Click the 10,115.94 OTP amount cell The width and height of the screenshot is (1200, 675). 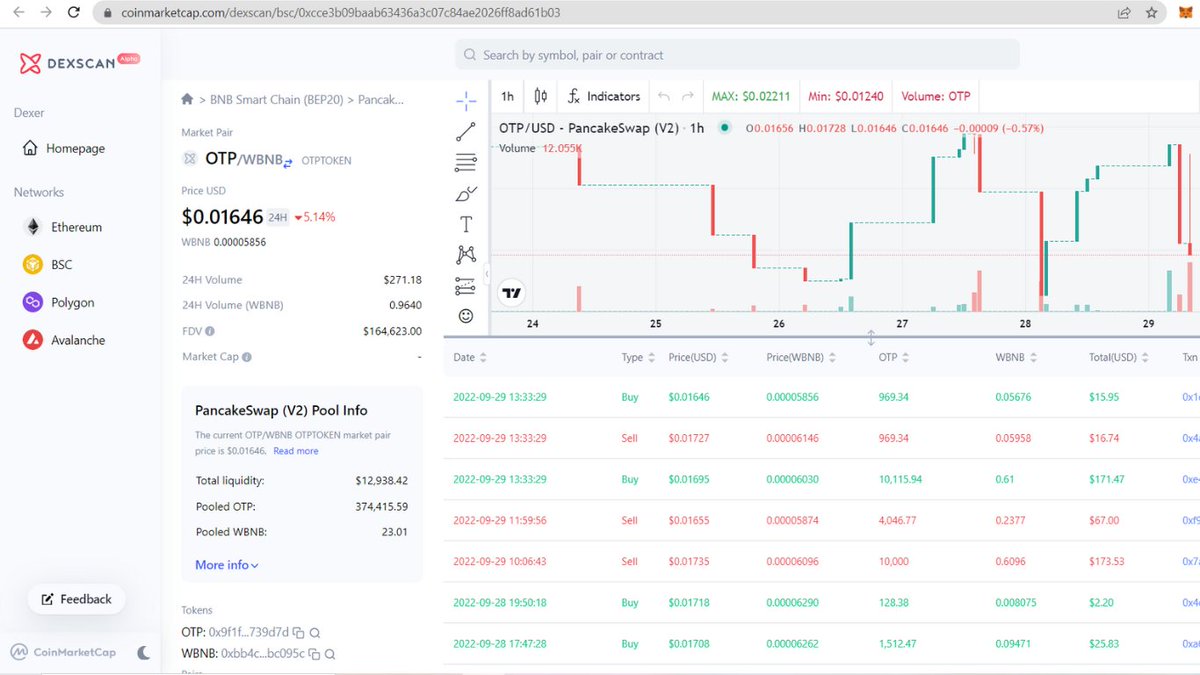[x=900, y=480]
